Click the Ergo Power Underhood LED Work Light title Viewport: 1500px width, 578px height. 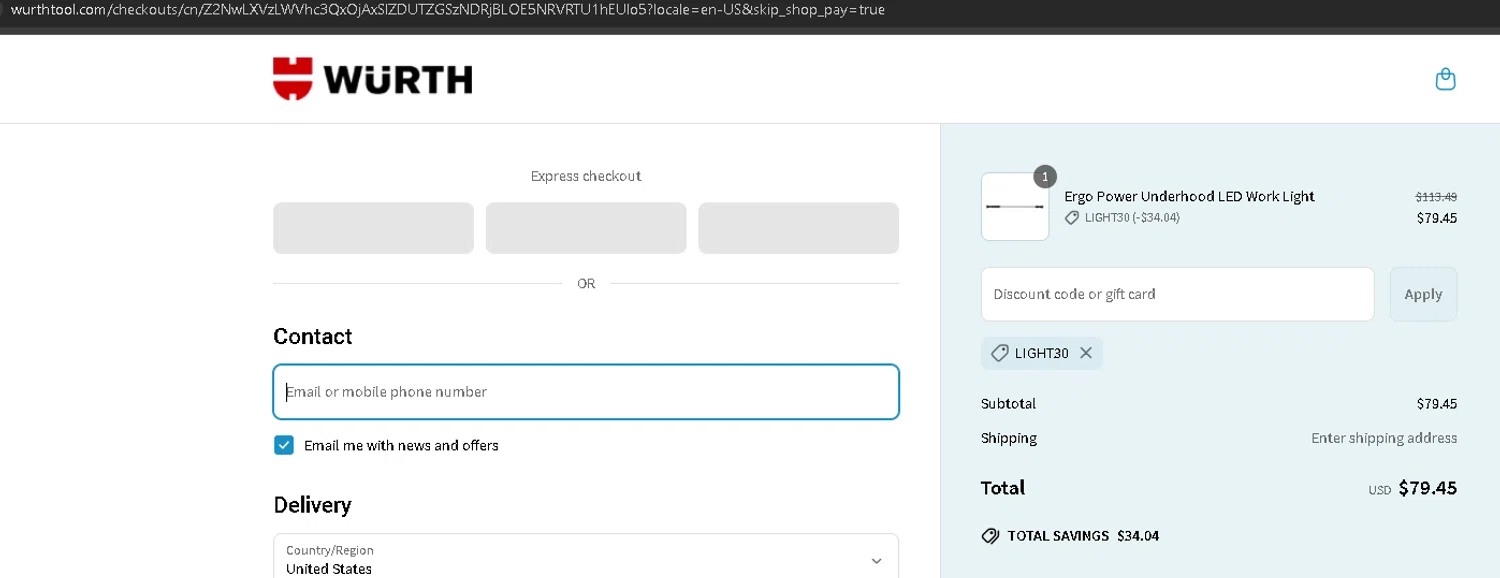1189,196
